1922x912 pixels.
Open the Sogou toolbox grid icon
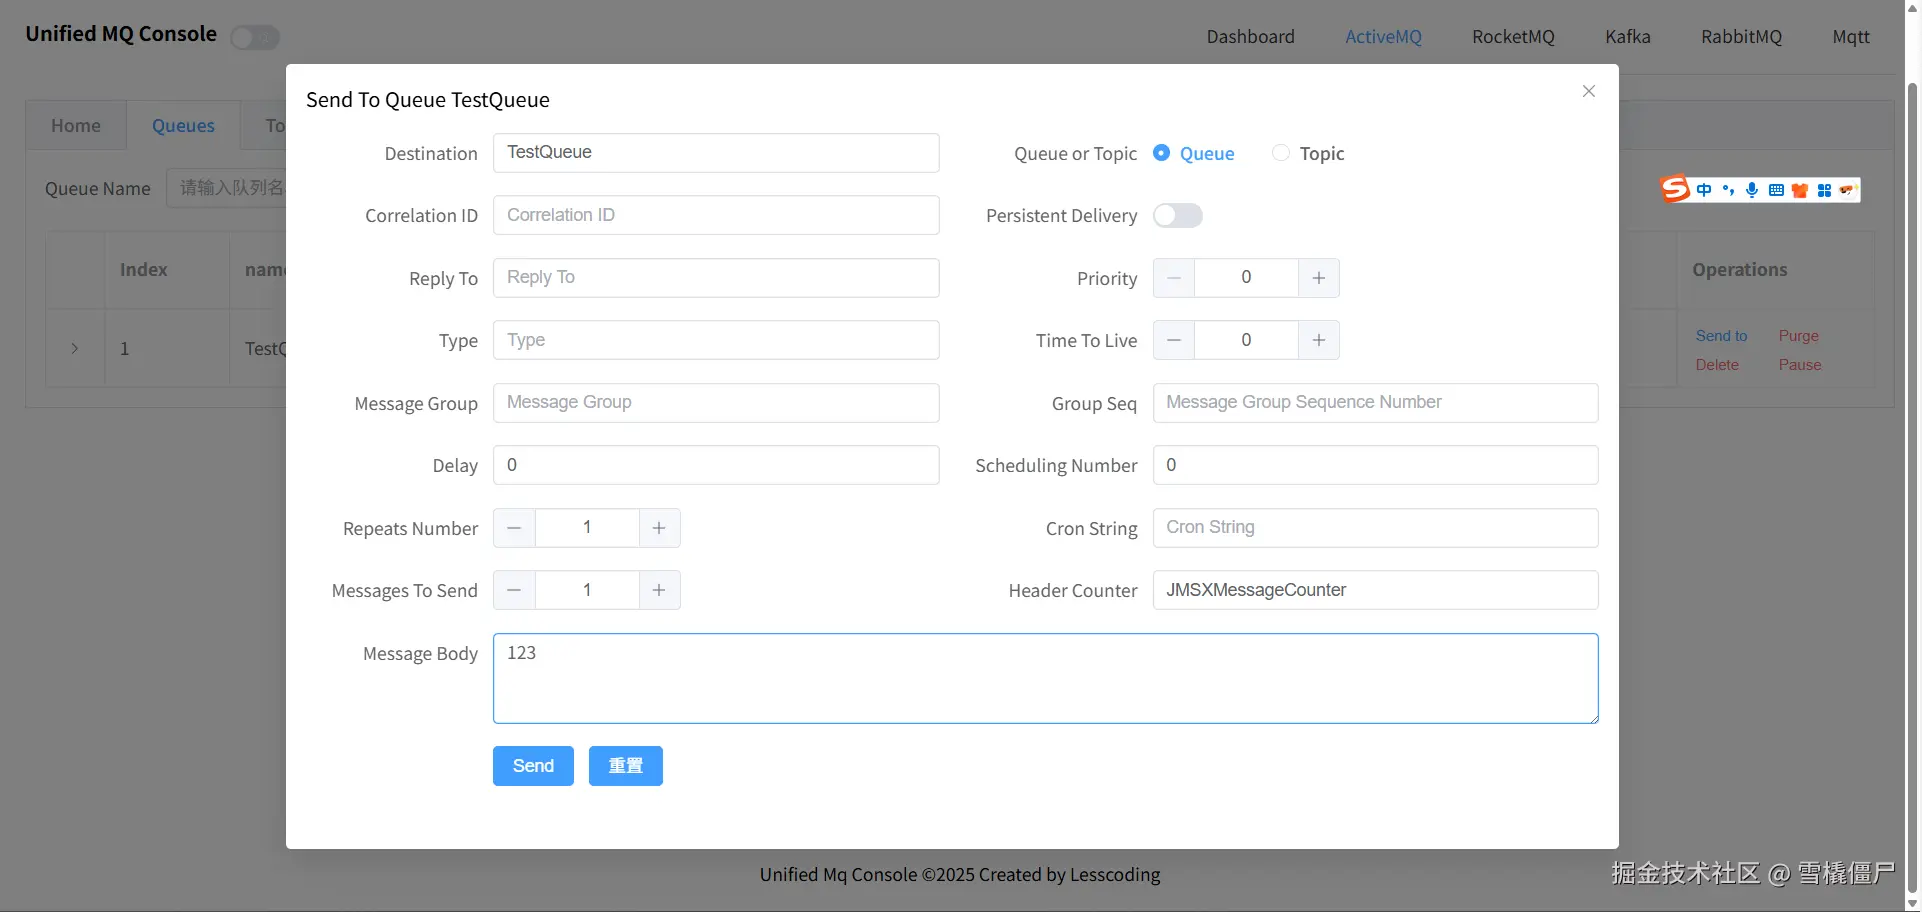tap(1824, 190)
